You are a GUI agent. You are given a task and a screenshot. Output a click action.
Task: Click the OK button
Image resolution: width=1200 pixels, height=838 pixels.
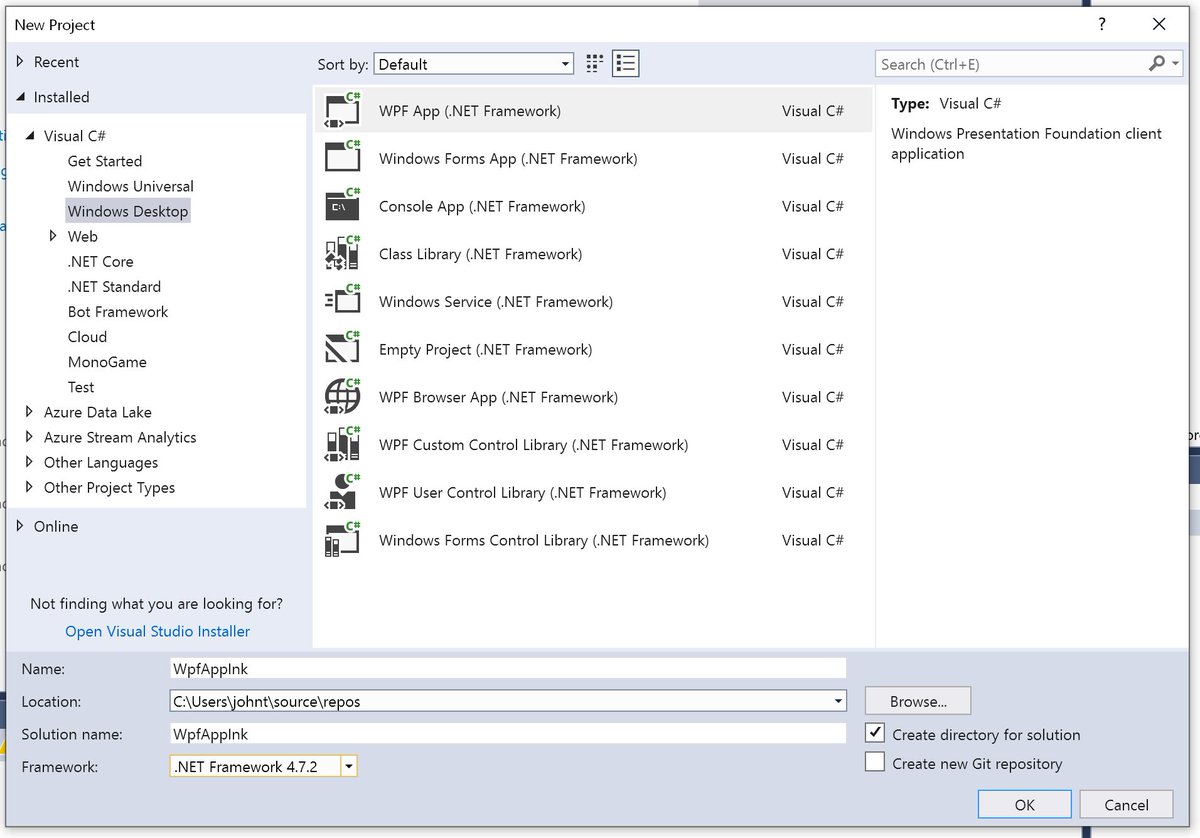click(1024, 804)
